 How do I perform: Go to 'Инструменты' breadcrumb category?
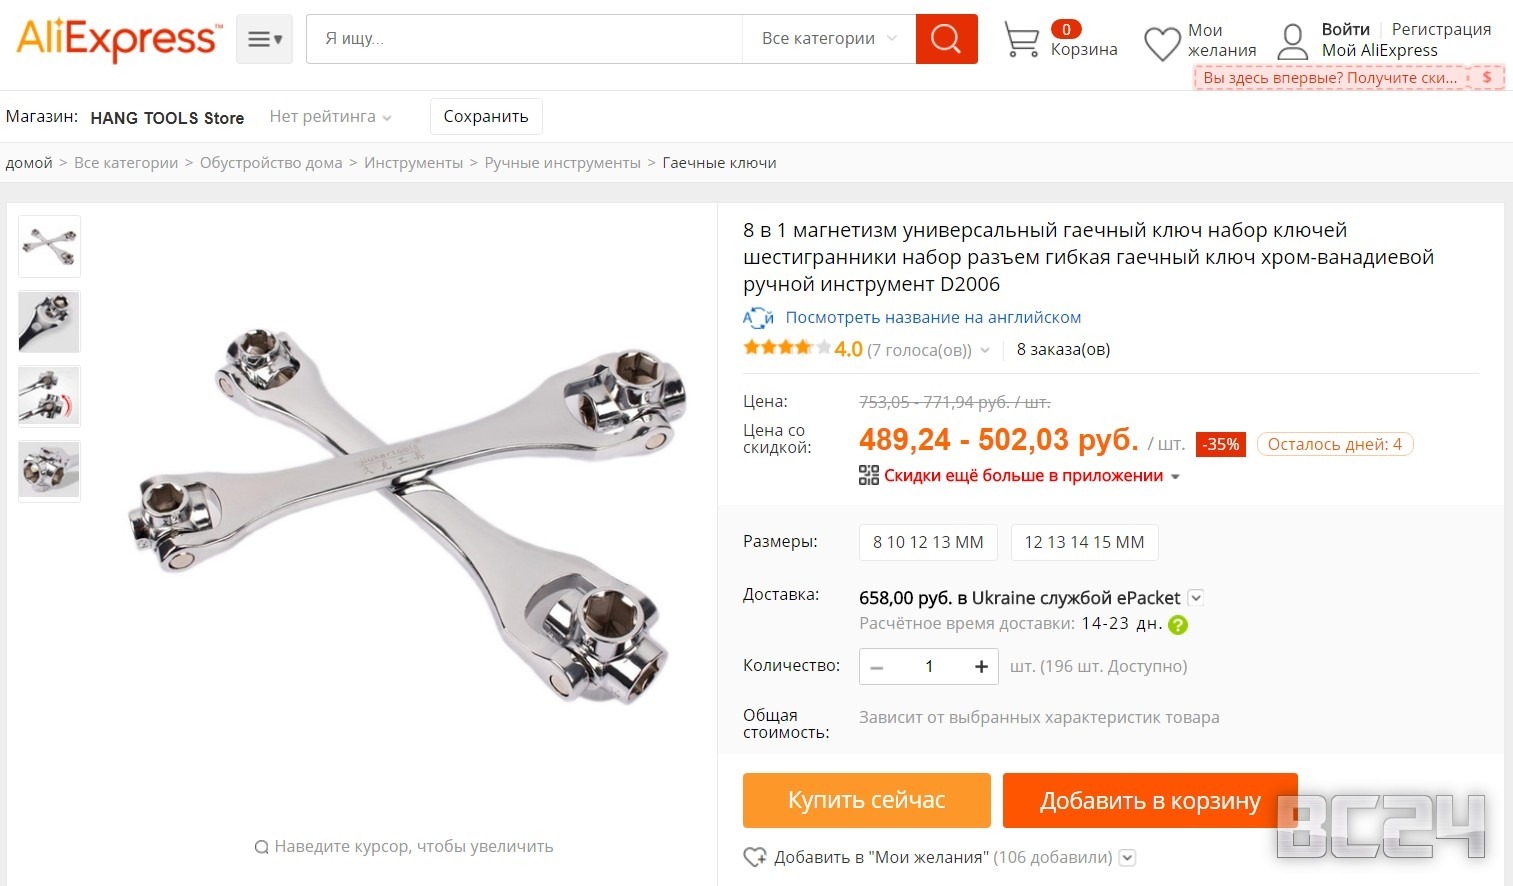tap(413, 163)
